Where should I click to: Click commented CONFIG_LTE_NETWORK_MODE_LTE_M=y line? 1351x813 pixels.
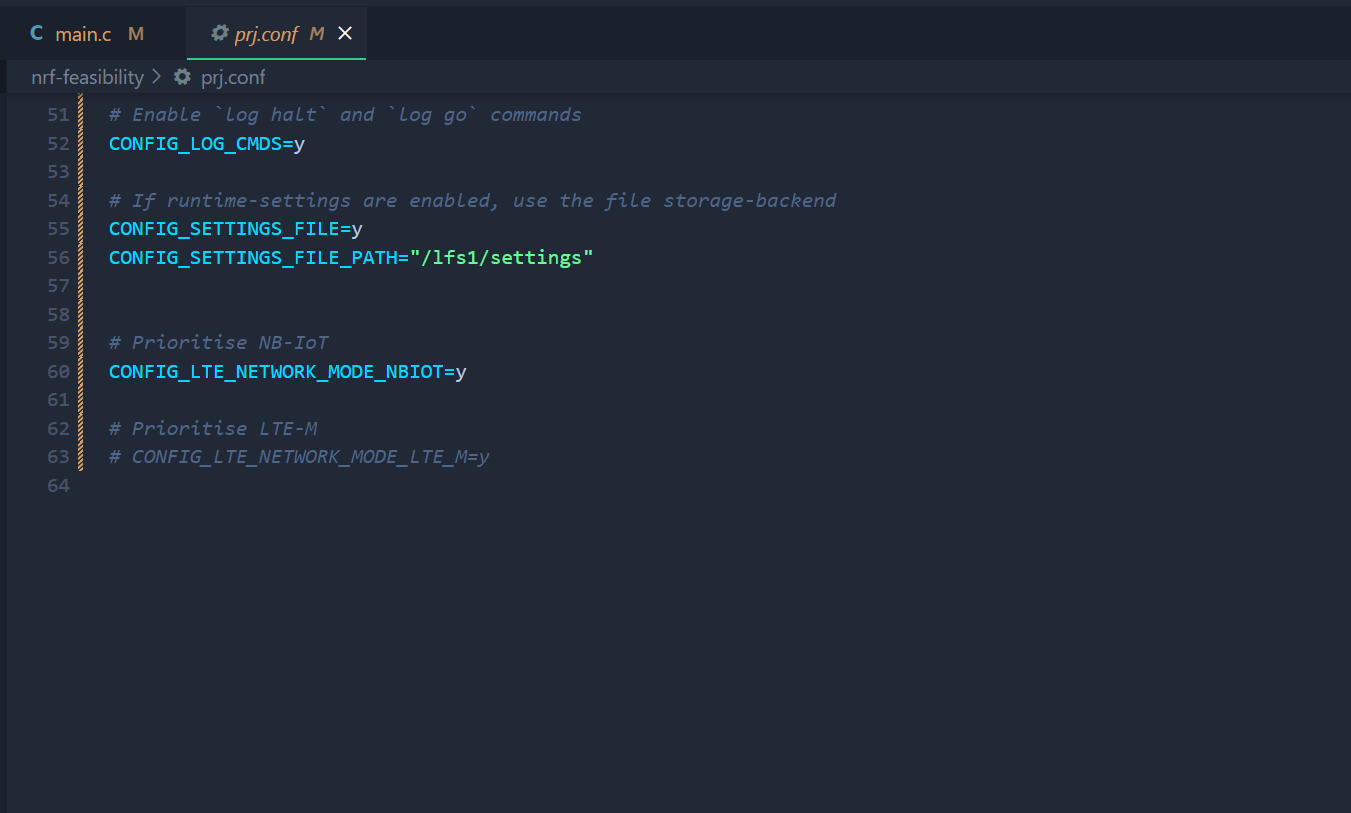(x=299, y=457)
